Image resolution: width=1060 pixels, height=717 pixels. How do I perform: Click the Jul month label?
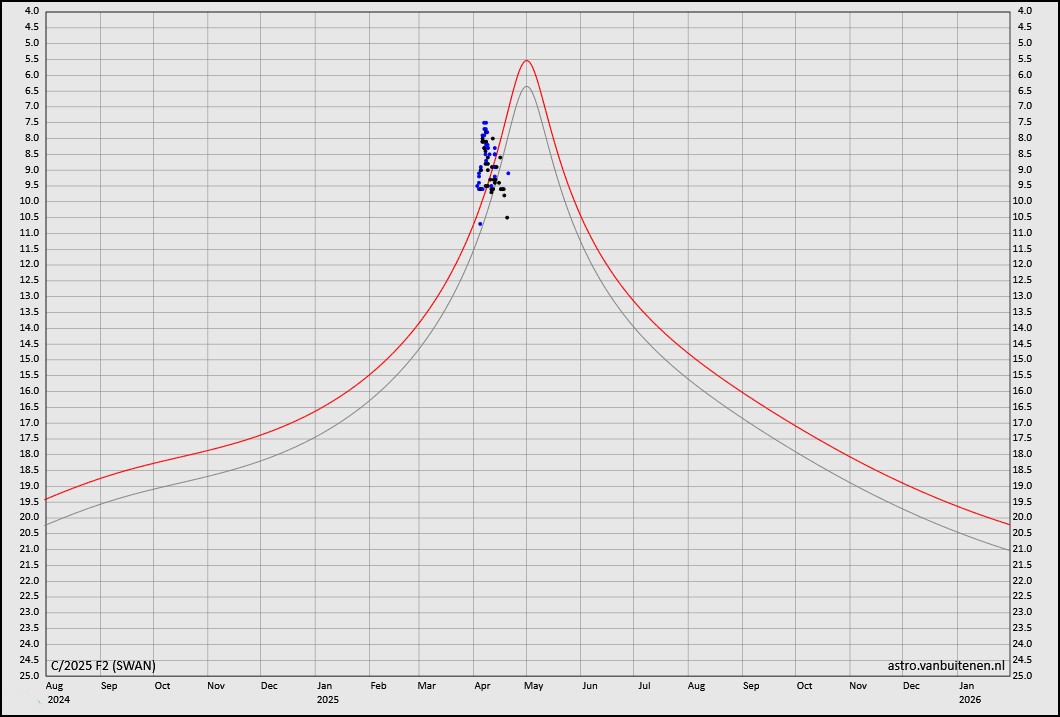coord(643,686)
